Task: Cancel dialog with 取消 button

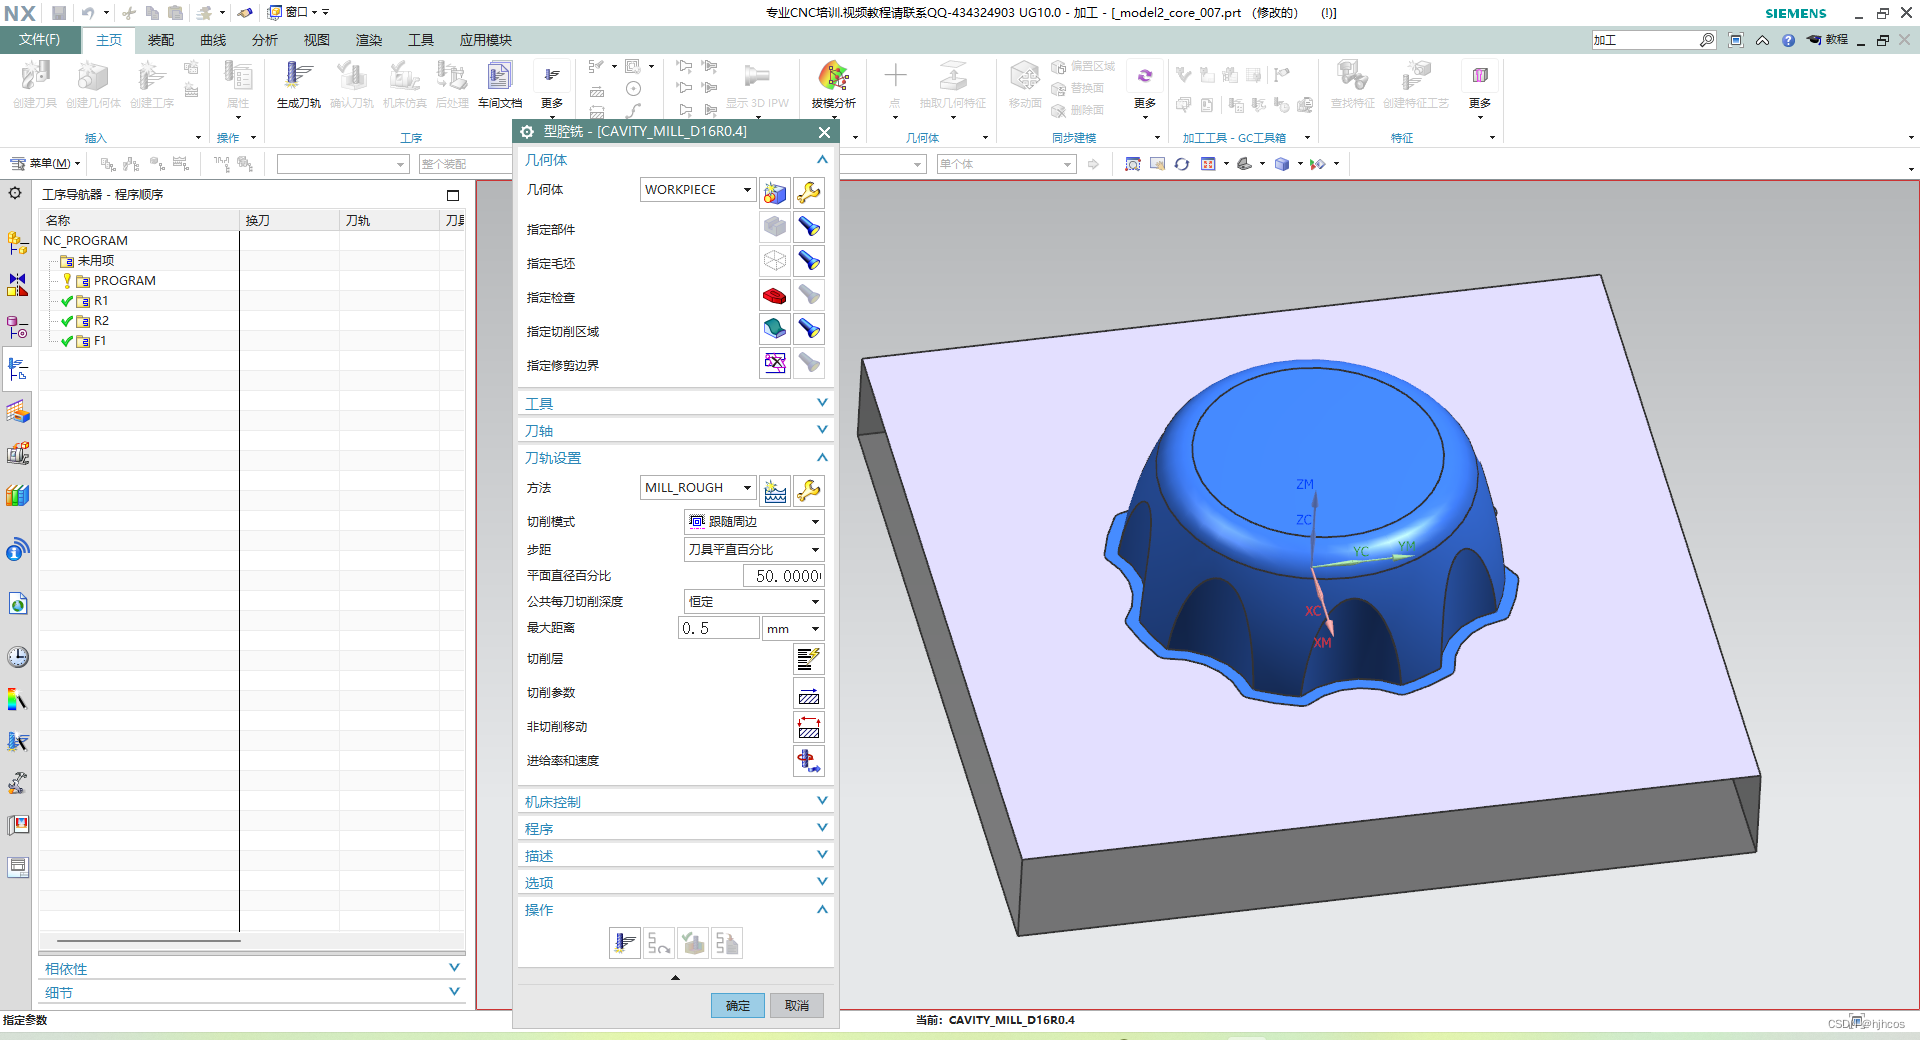Action: [x=797, y=1005]
